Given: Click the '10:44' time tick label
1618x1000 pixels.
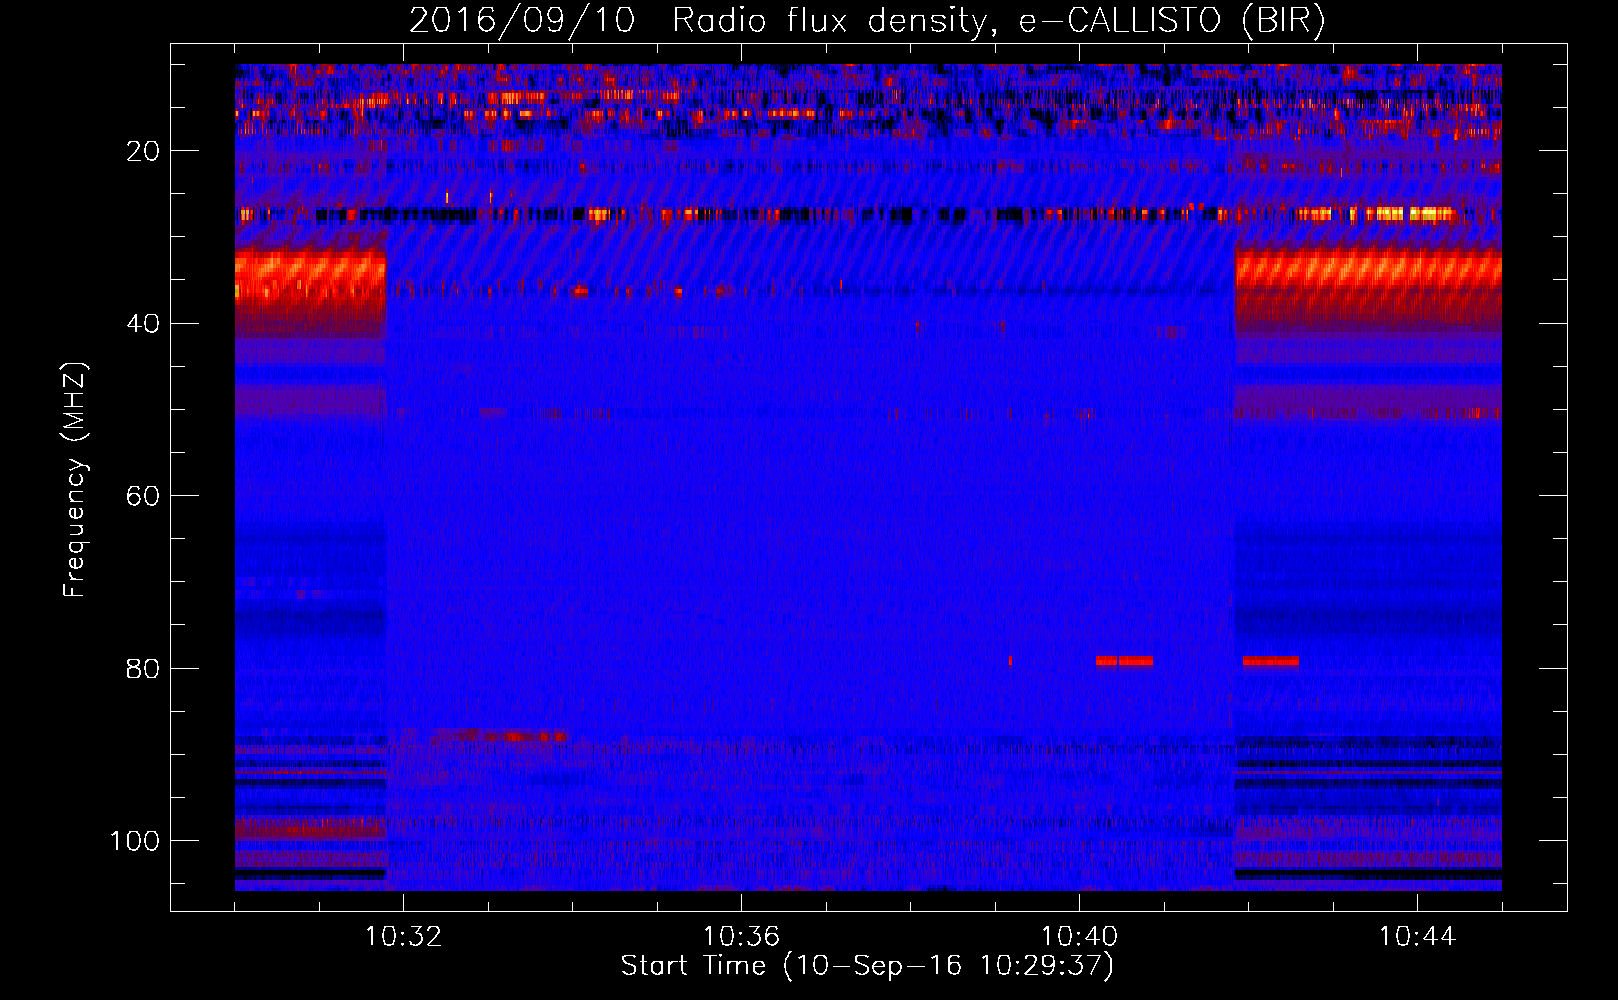Looking at the screenshot, I should click(x=1417, y=937).
